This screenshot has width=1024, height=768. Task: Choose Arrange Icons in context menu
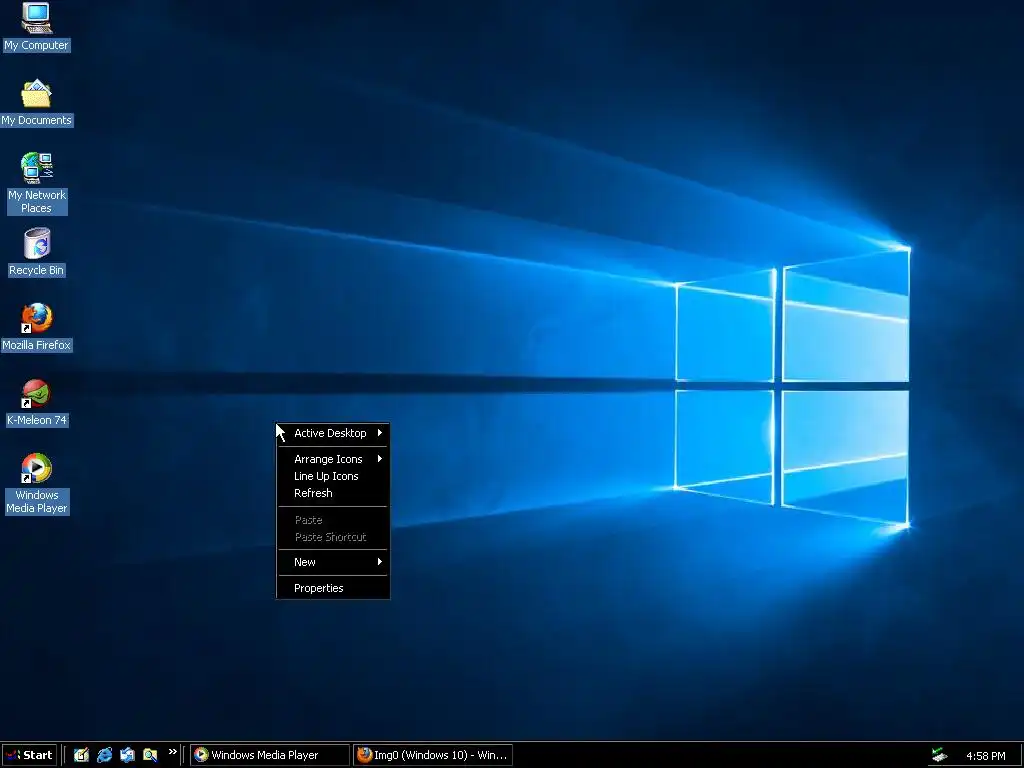pos(333,459)
